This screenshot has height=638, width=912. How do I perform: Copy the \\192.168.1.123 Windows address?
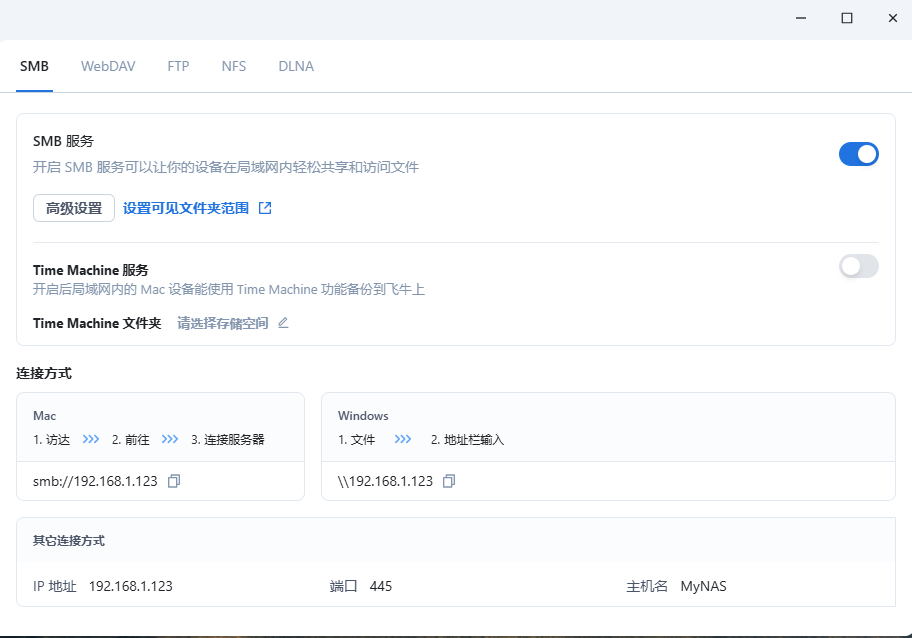pyautogui.click(x=449, y=481)
